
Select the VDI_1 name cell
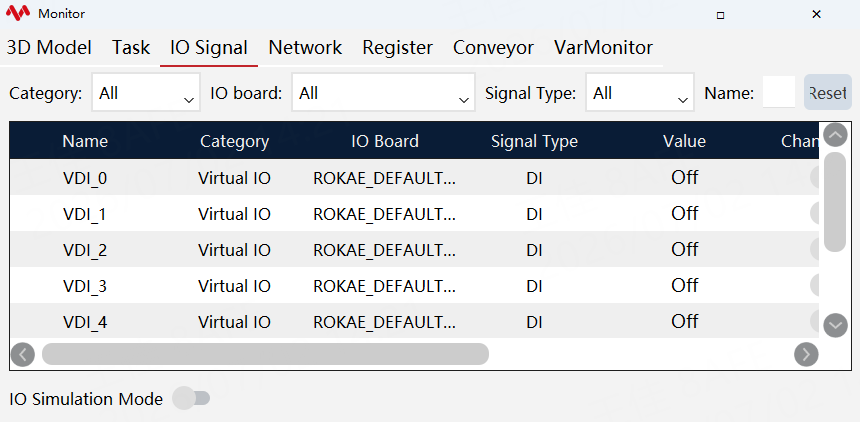(84, 214)
